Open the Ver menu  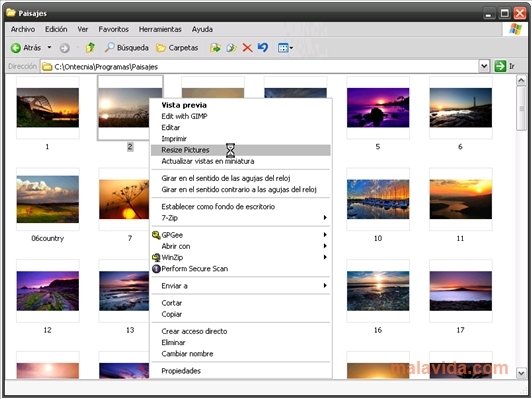click(83, 30)
